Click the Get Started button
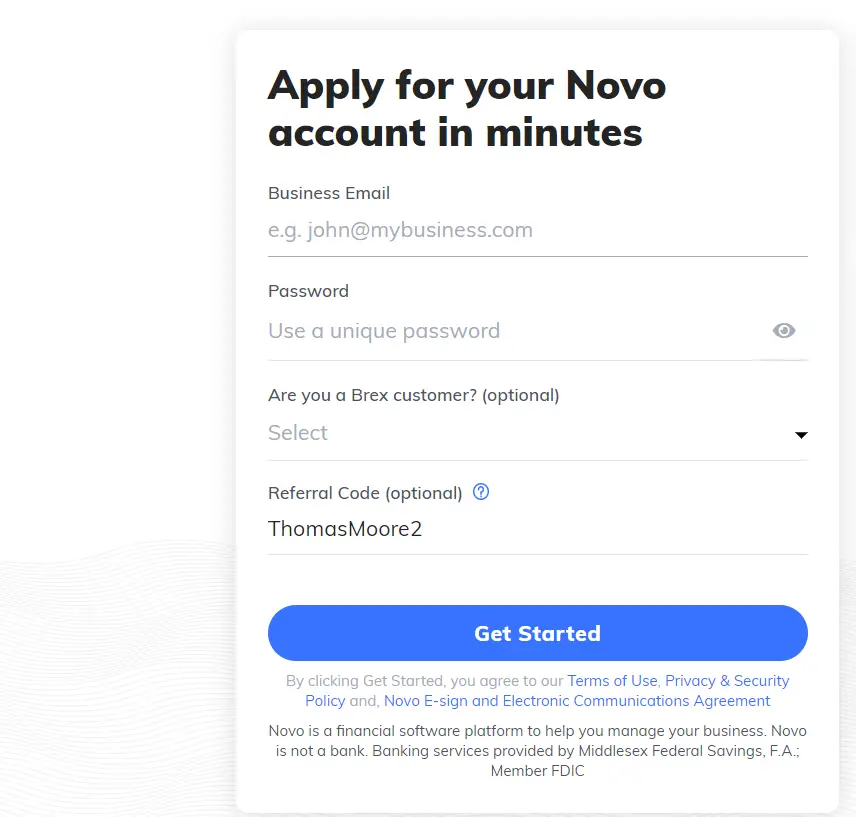 538,633
